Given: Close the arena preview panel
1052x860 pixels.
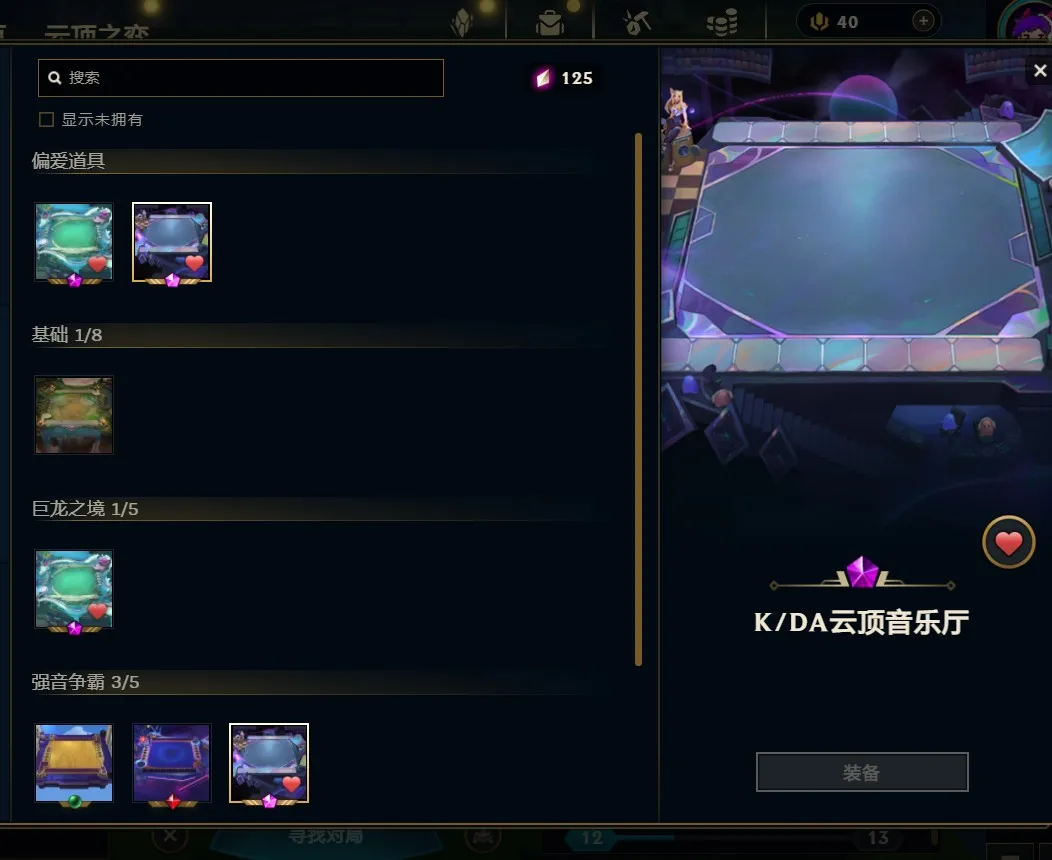Looking at the screenshot, I should (x=1040, y=70).
